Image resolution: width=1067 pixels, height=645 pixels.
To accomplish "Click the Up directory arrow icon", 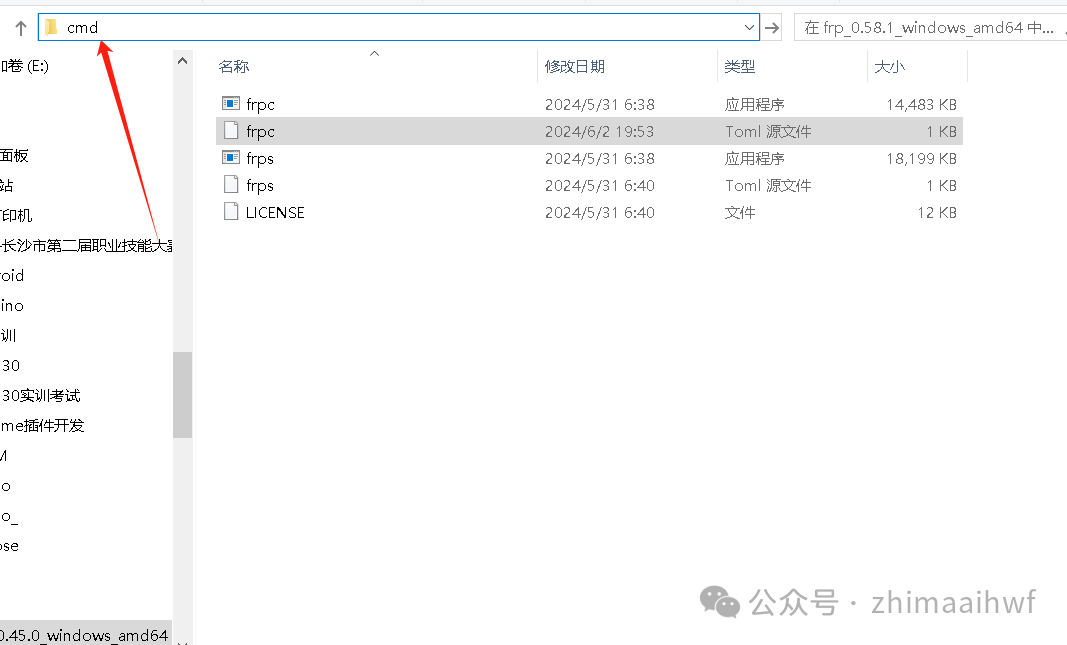I will [x=20, y=28].
